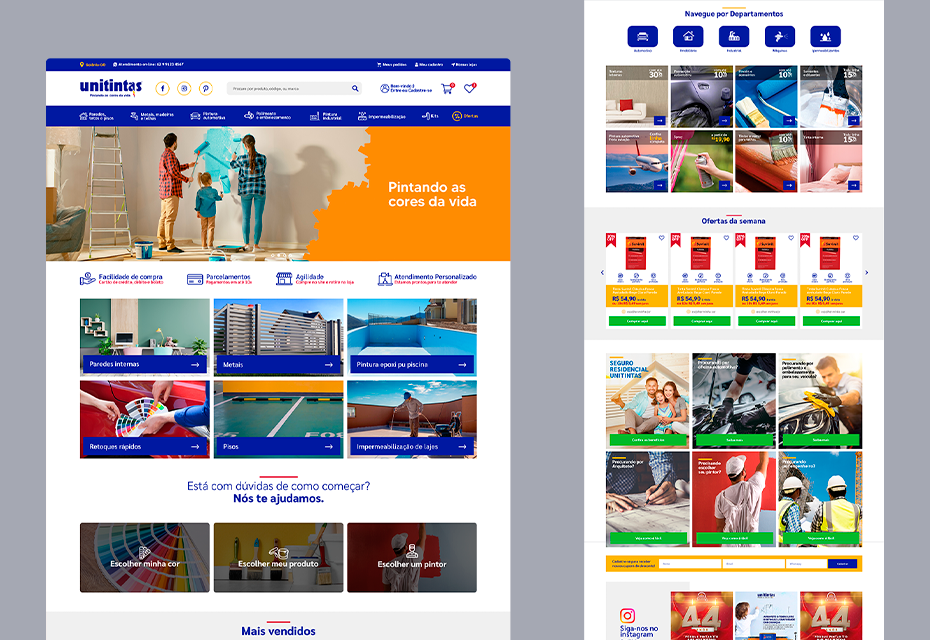This screenshot has width=930, height=640.
Task: Click Nossas lojas link in top bar
Action: (464, 65)
